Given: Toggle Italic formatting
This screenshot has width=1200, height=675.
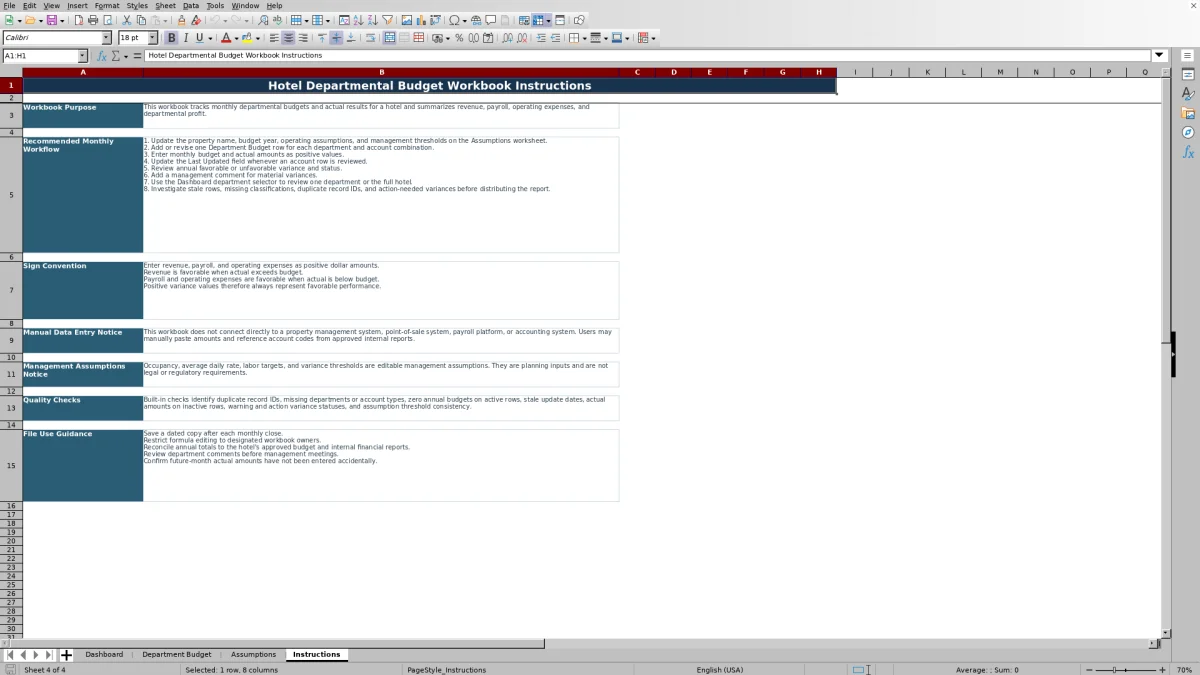Looking at the screenshot, I should 185,38.
